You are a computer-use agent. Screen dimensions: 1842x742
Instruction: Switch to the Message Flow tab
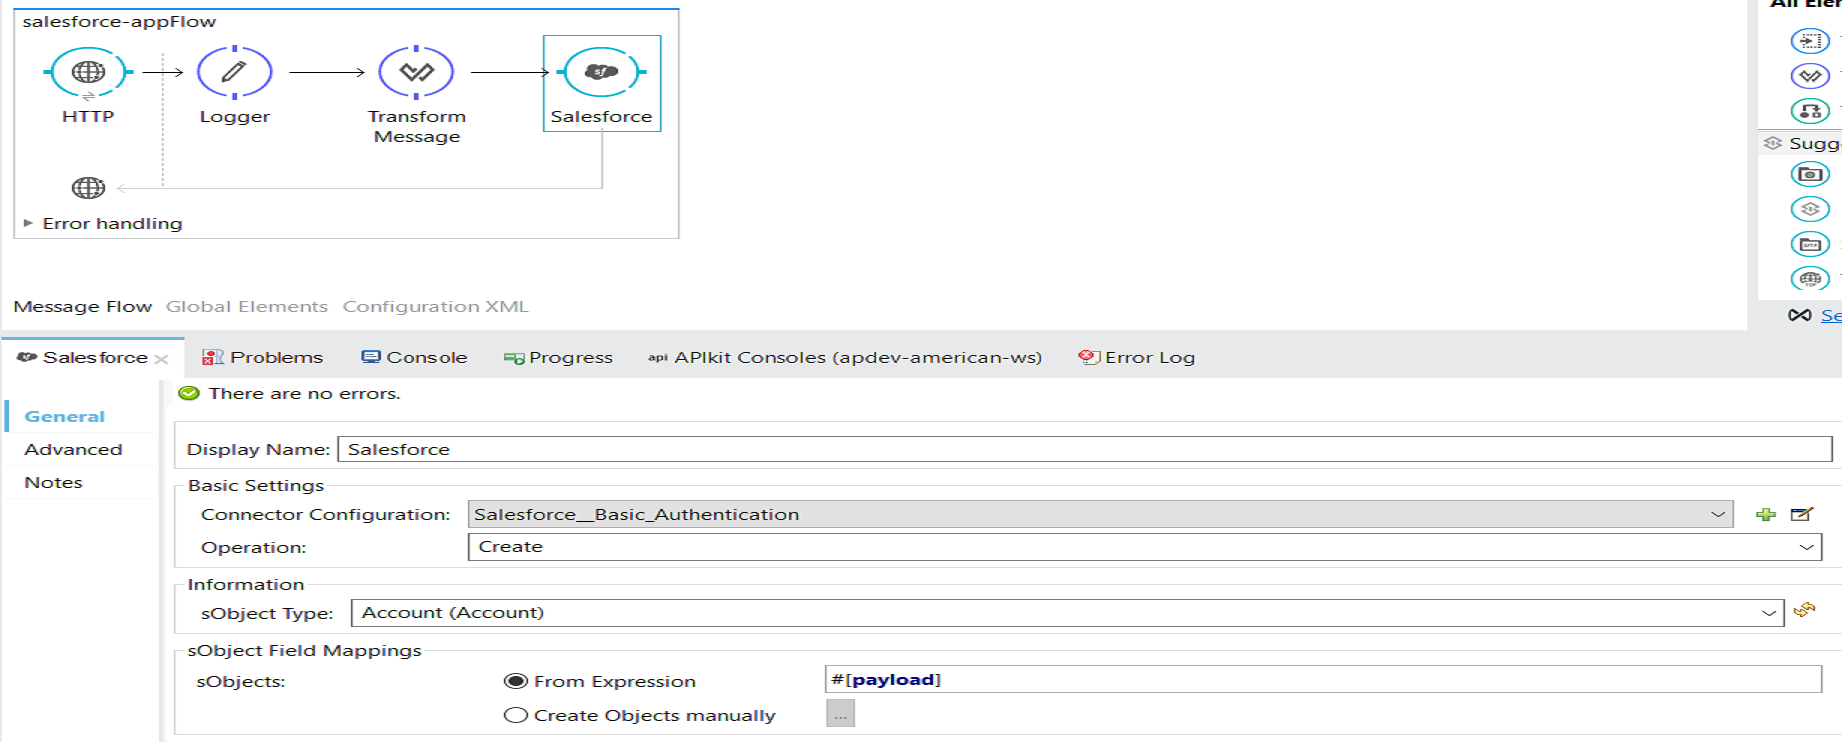pyautogui.click(x=83, y=306)
